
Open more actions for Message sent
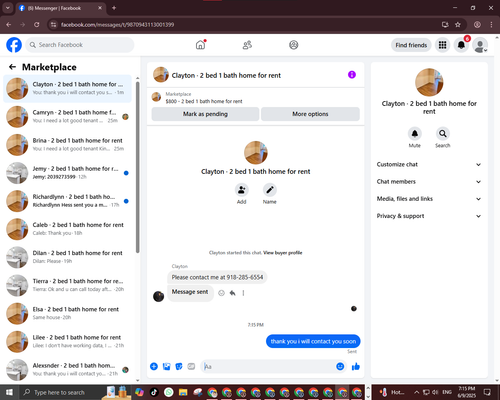pyautogui.click(x=243, y=293)
